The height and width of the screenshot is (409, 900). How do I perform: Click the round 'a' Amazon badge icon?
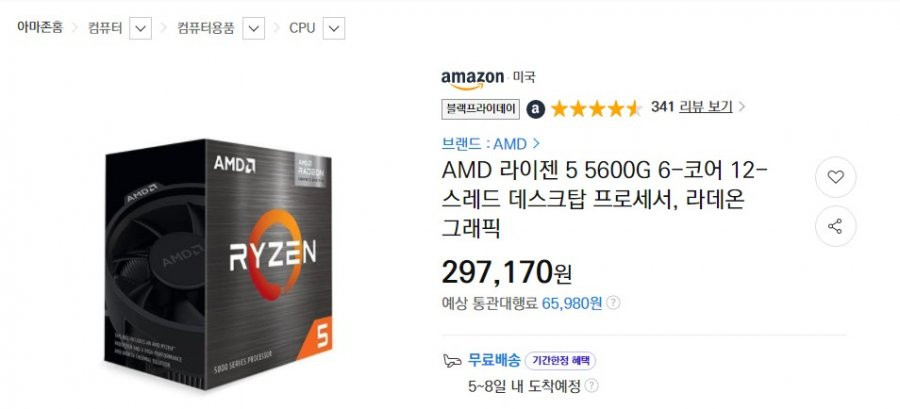click(x=536, y=109)
